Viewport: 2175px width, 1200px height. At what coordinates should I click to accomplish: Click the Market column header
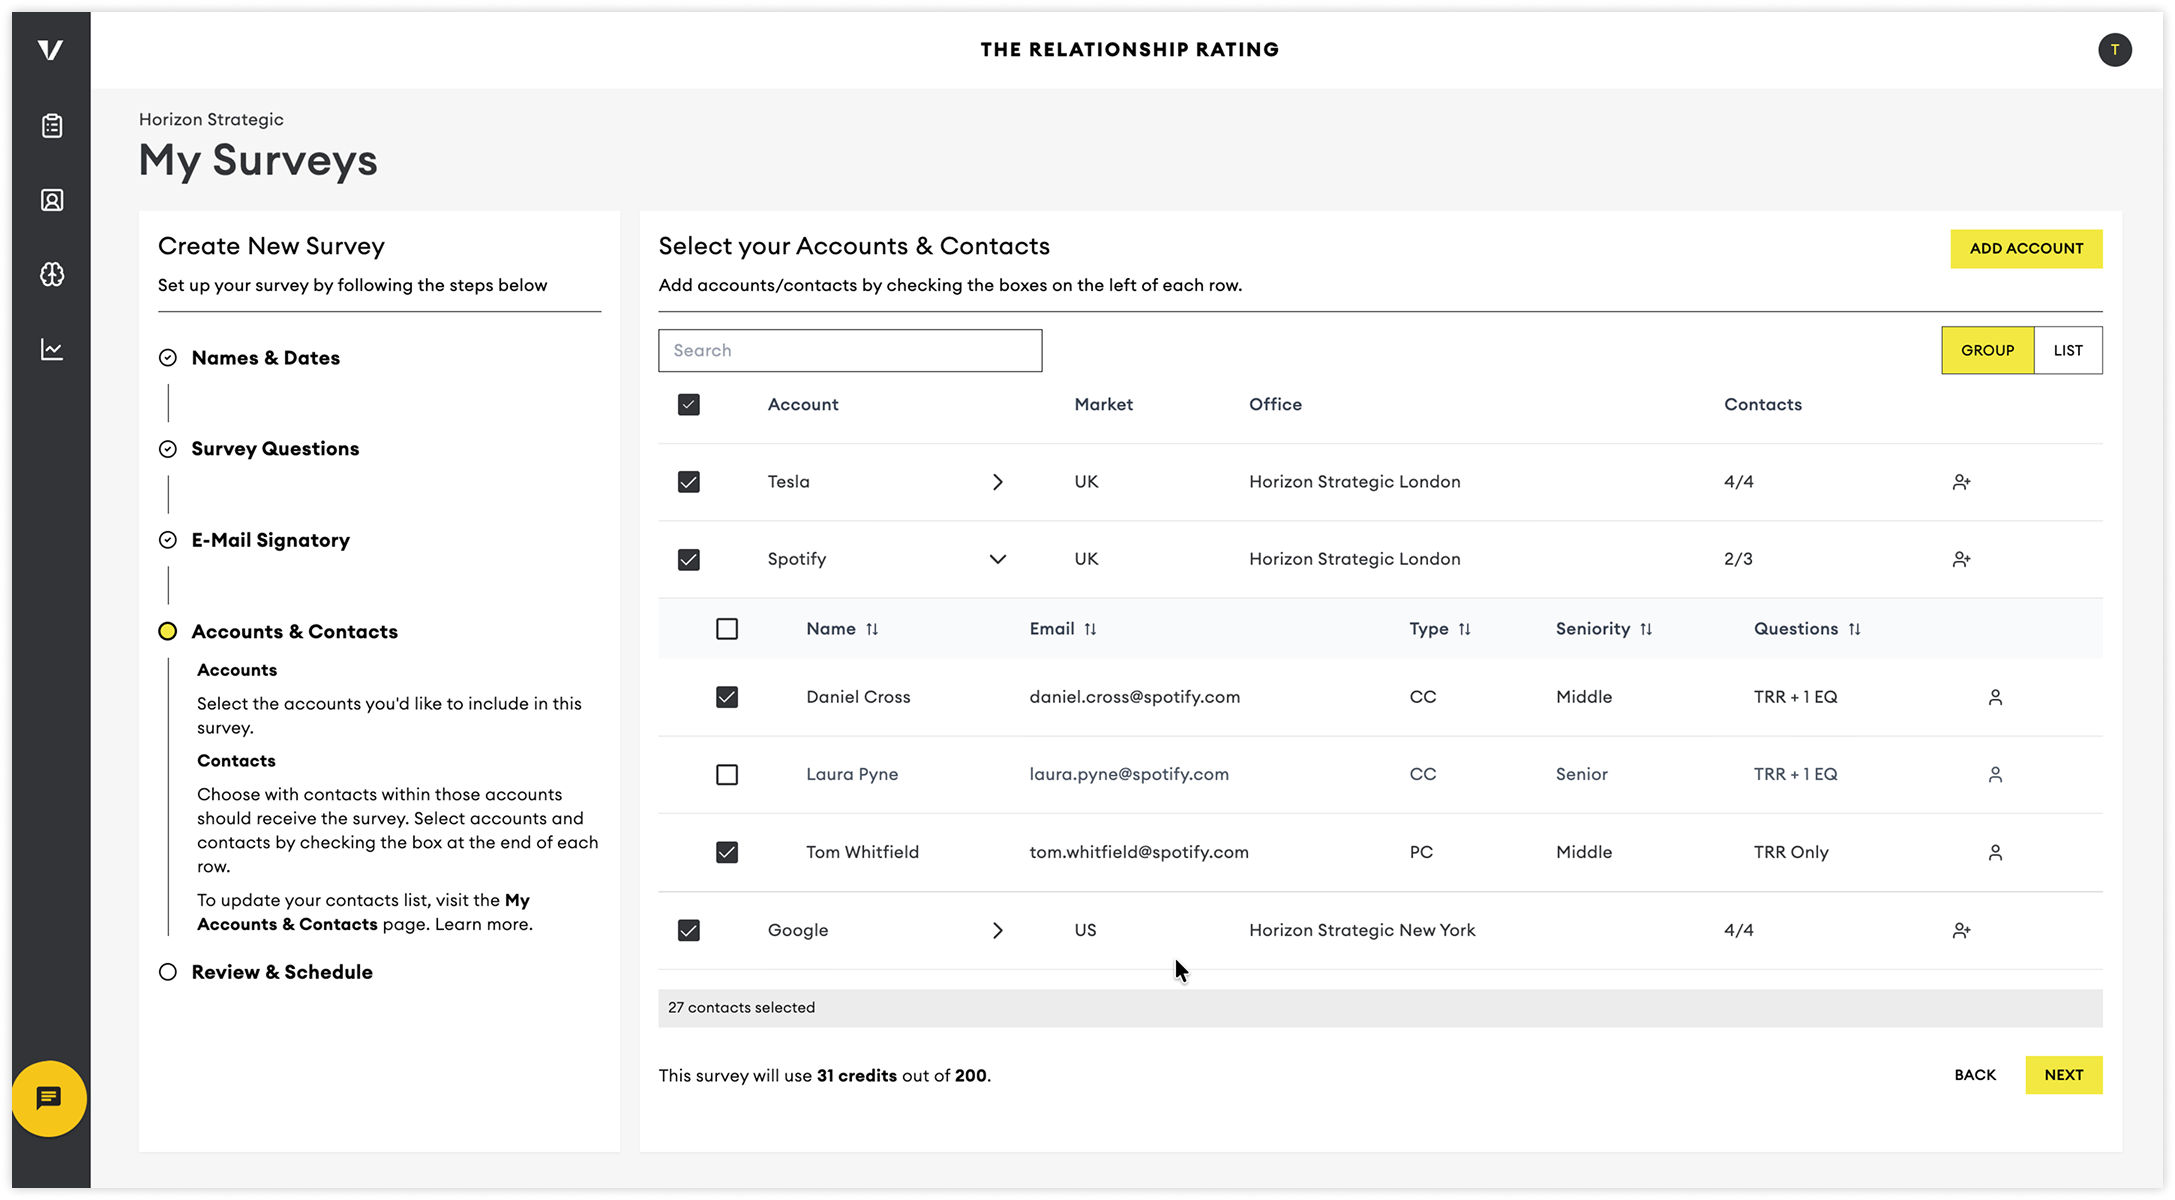click(1103, 404)
